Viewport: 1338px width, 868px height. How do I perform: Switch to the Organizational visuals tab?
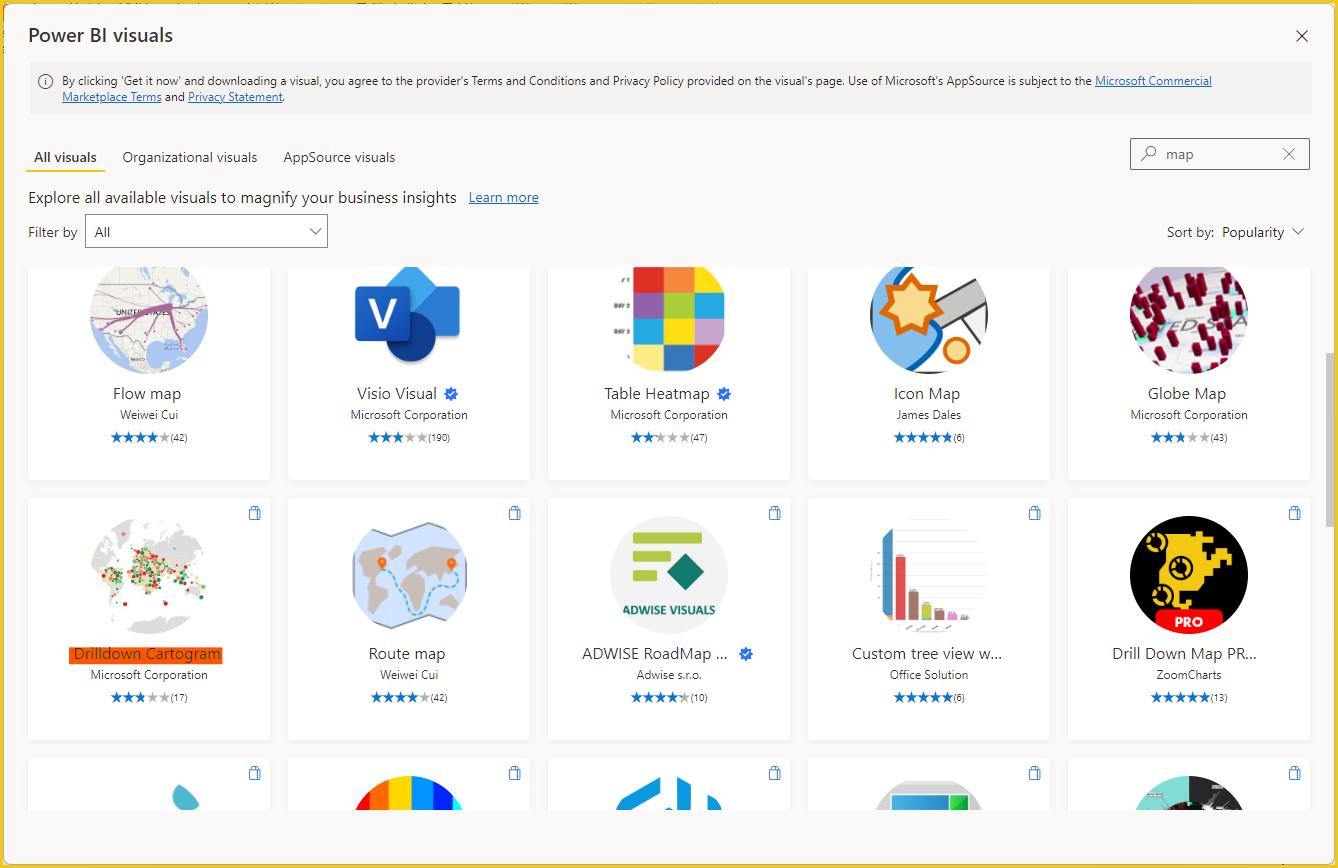(190, 157)
